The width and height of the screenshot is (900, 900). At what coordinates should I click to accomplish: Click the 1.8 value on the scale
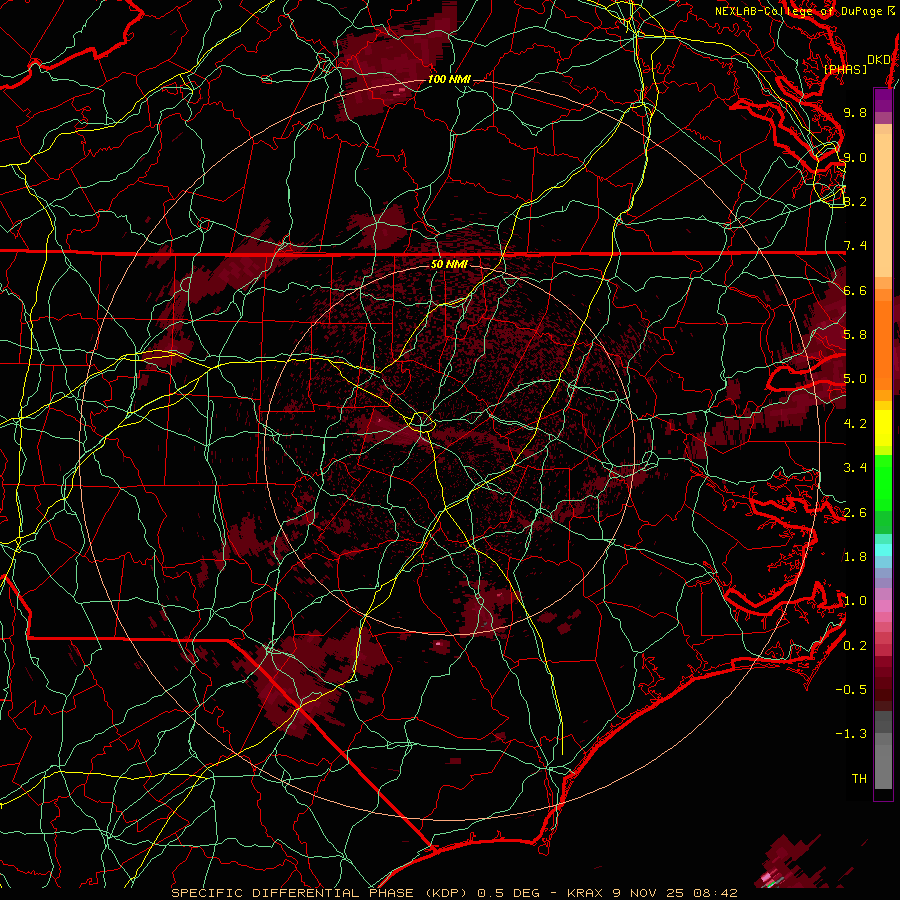pos(855,557)
